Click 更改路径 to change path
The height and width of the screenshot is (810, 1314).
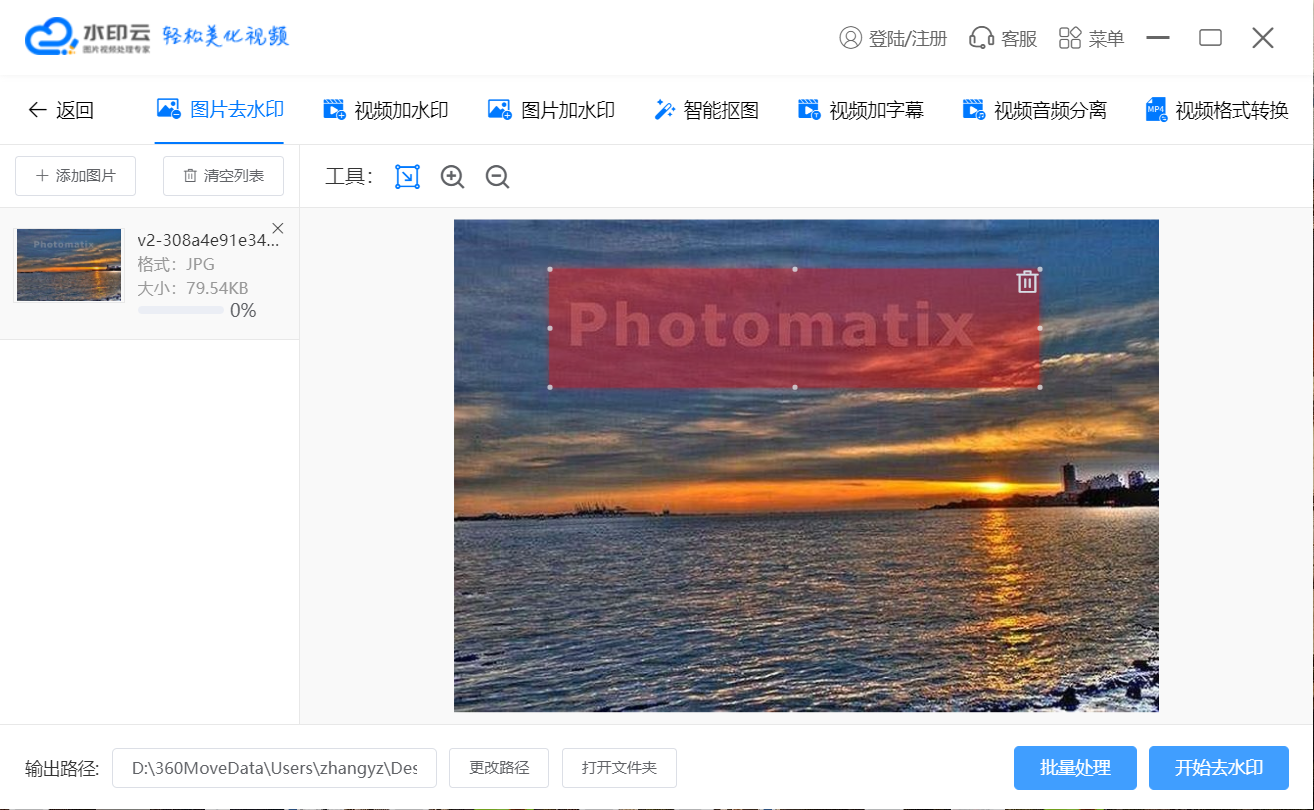click(x=499, y=768)
